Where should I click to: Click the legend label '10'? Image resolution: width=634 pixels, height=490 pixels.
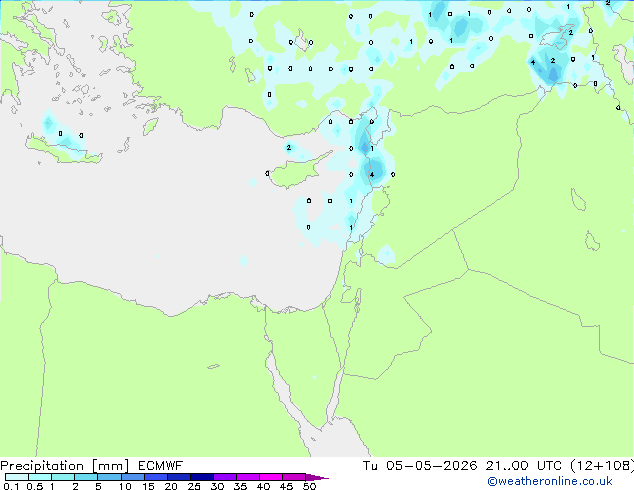pyautogui.click(x=125, y=486)
